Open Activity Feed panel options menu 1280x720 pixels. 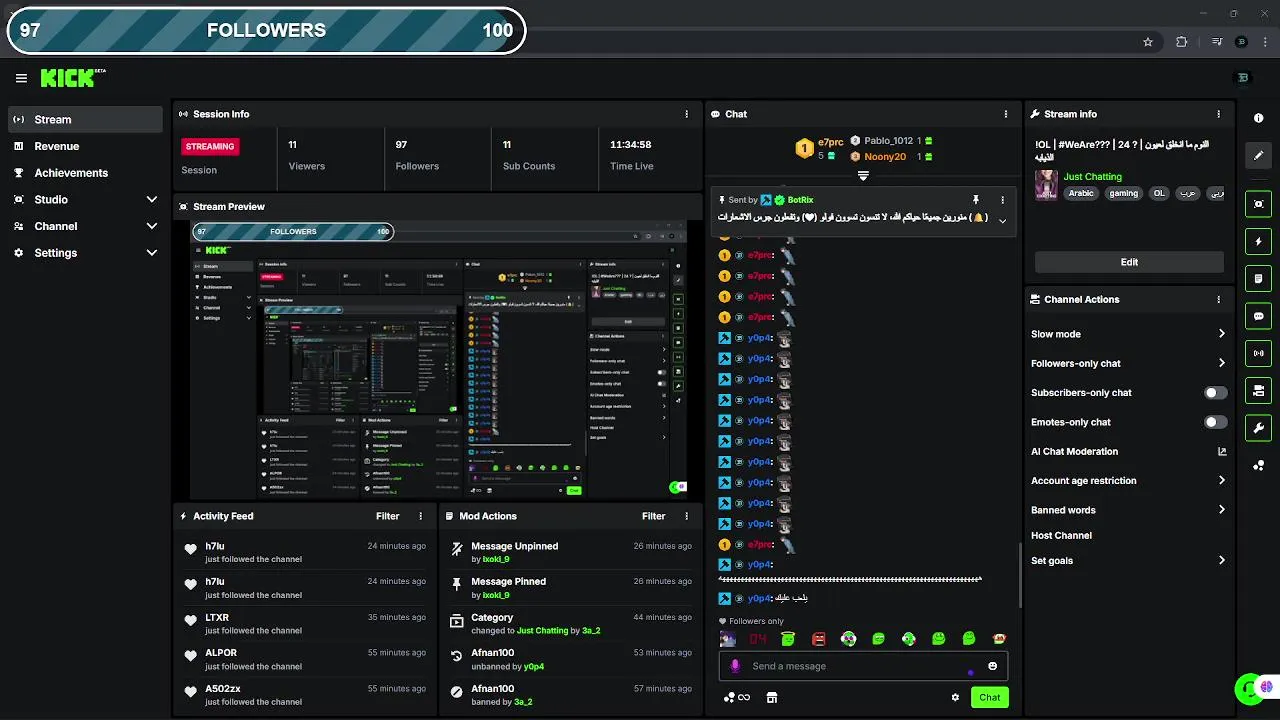click(420, 516)
